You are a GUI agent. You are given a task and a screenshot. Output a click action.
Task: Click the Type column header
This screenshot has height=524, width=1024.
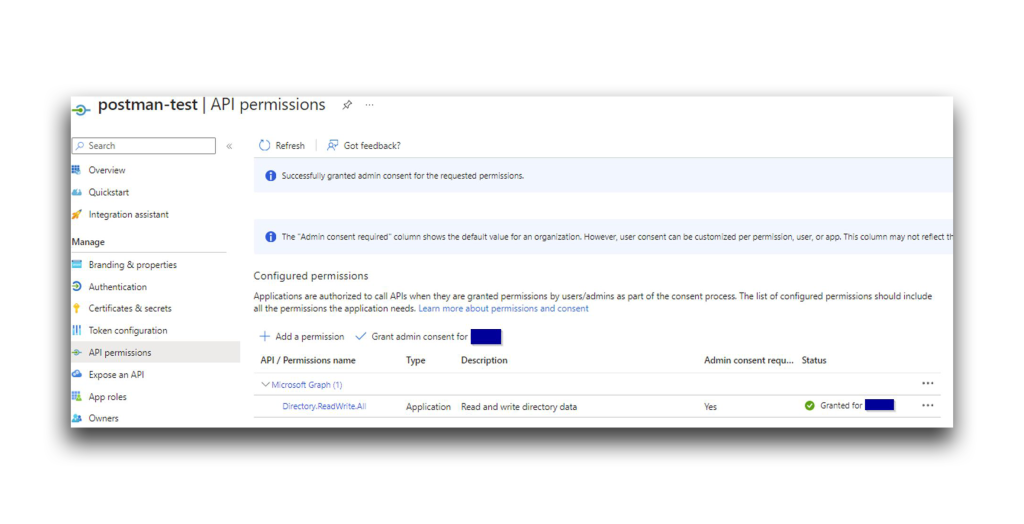click(415, 360)
